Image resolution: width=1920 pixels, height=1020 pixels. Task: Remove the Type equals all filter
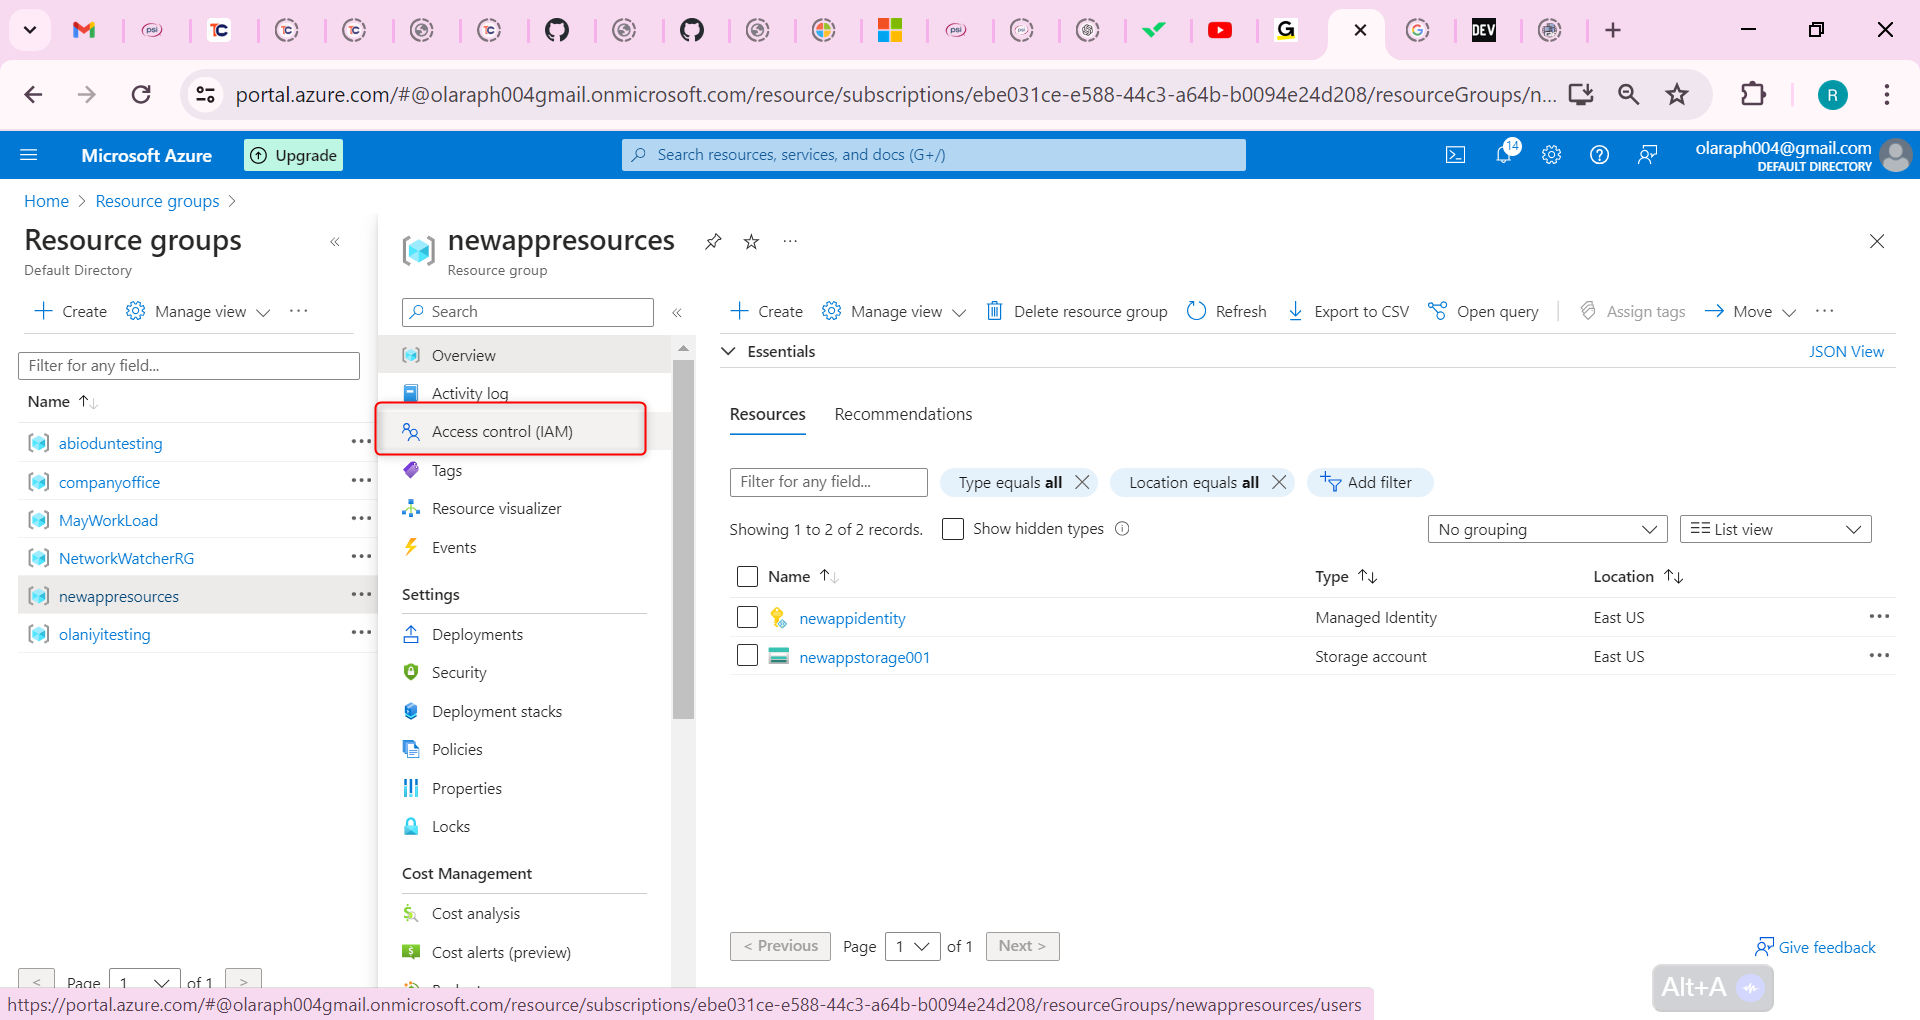point(1082,482)
